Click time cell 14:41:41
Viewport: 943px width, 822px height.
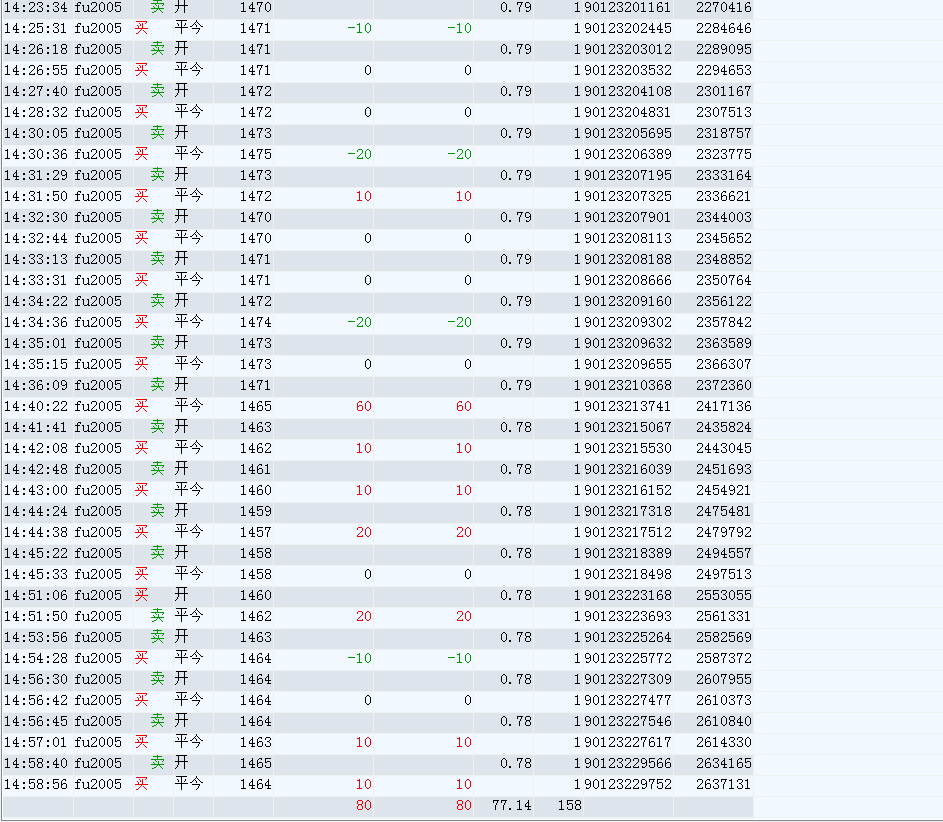35,428
